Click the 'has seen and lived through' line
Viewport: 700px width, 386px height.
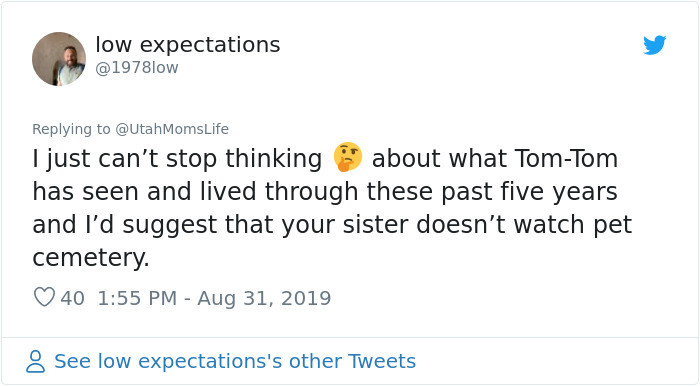click(x=195, y=191)
